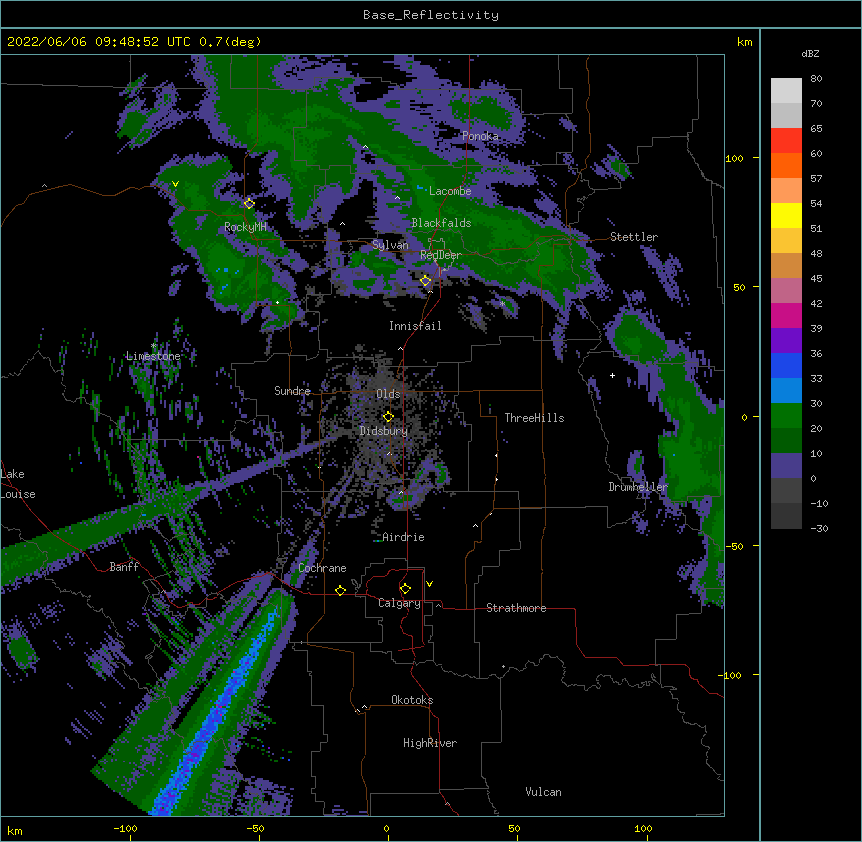
Task: Click the Sundre label
Action: pyautogui.click(x=292, y=391)
